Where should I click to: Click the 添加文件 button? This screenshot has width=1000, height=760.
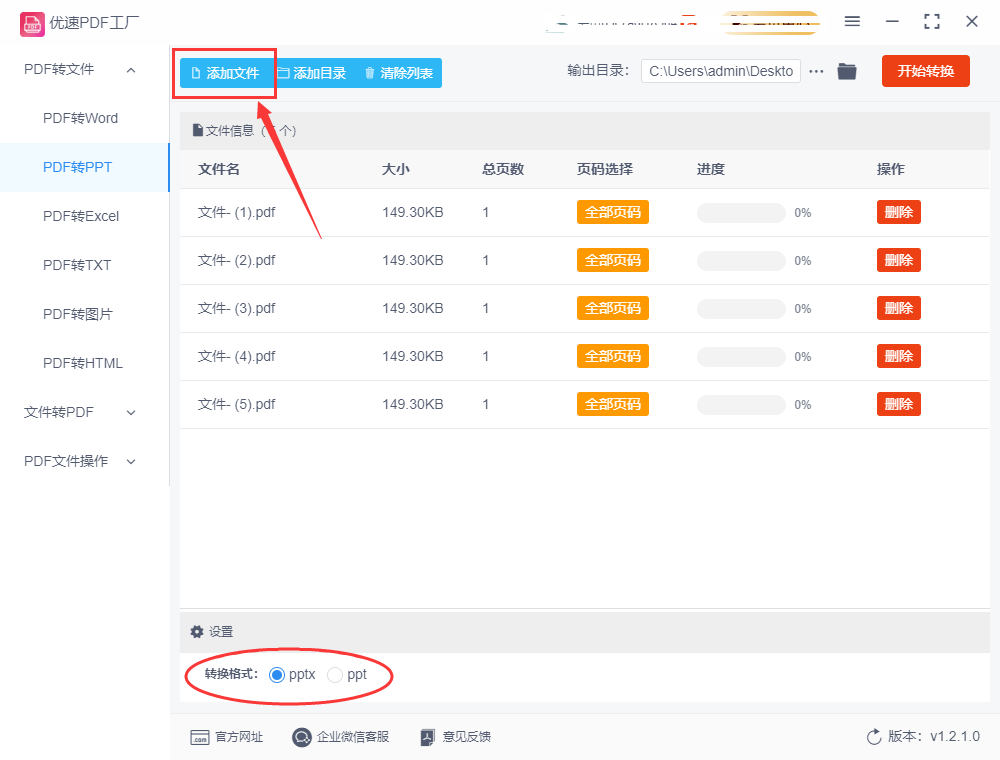click(226, 73)
